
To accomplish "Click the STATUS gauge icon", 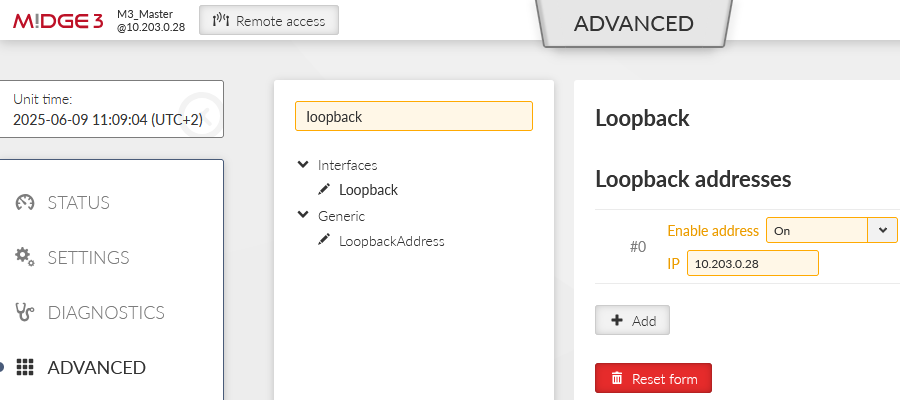I will (x=25, y=203).
